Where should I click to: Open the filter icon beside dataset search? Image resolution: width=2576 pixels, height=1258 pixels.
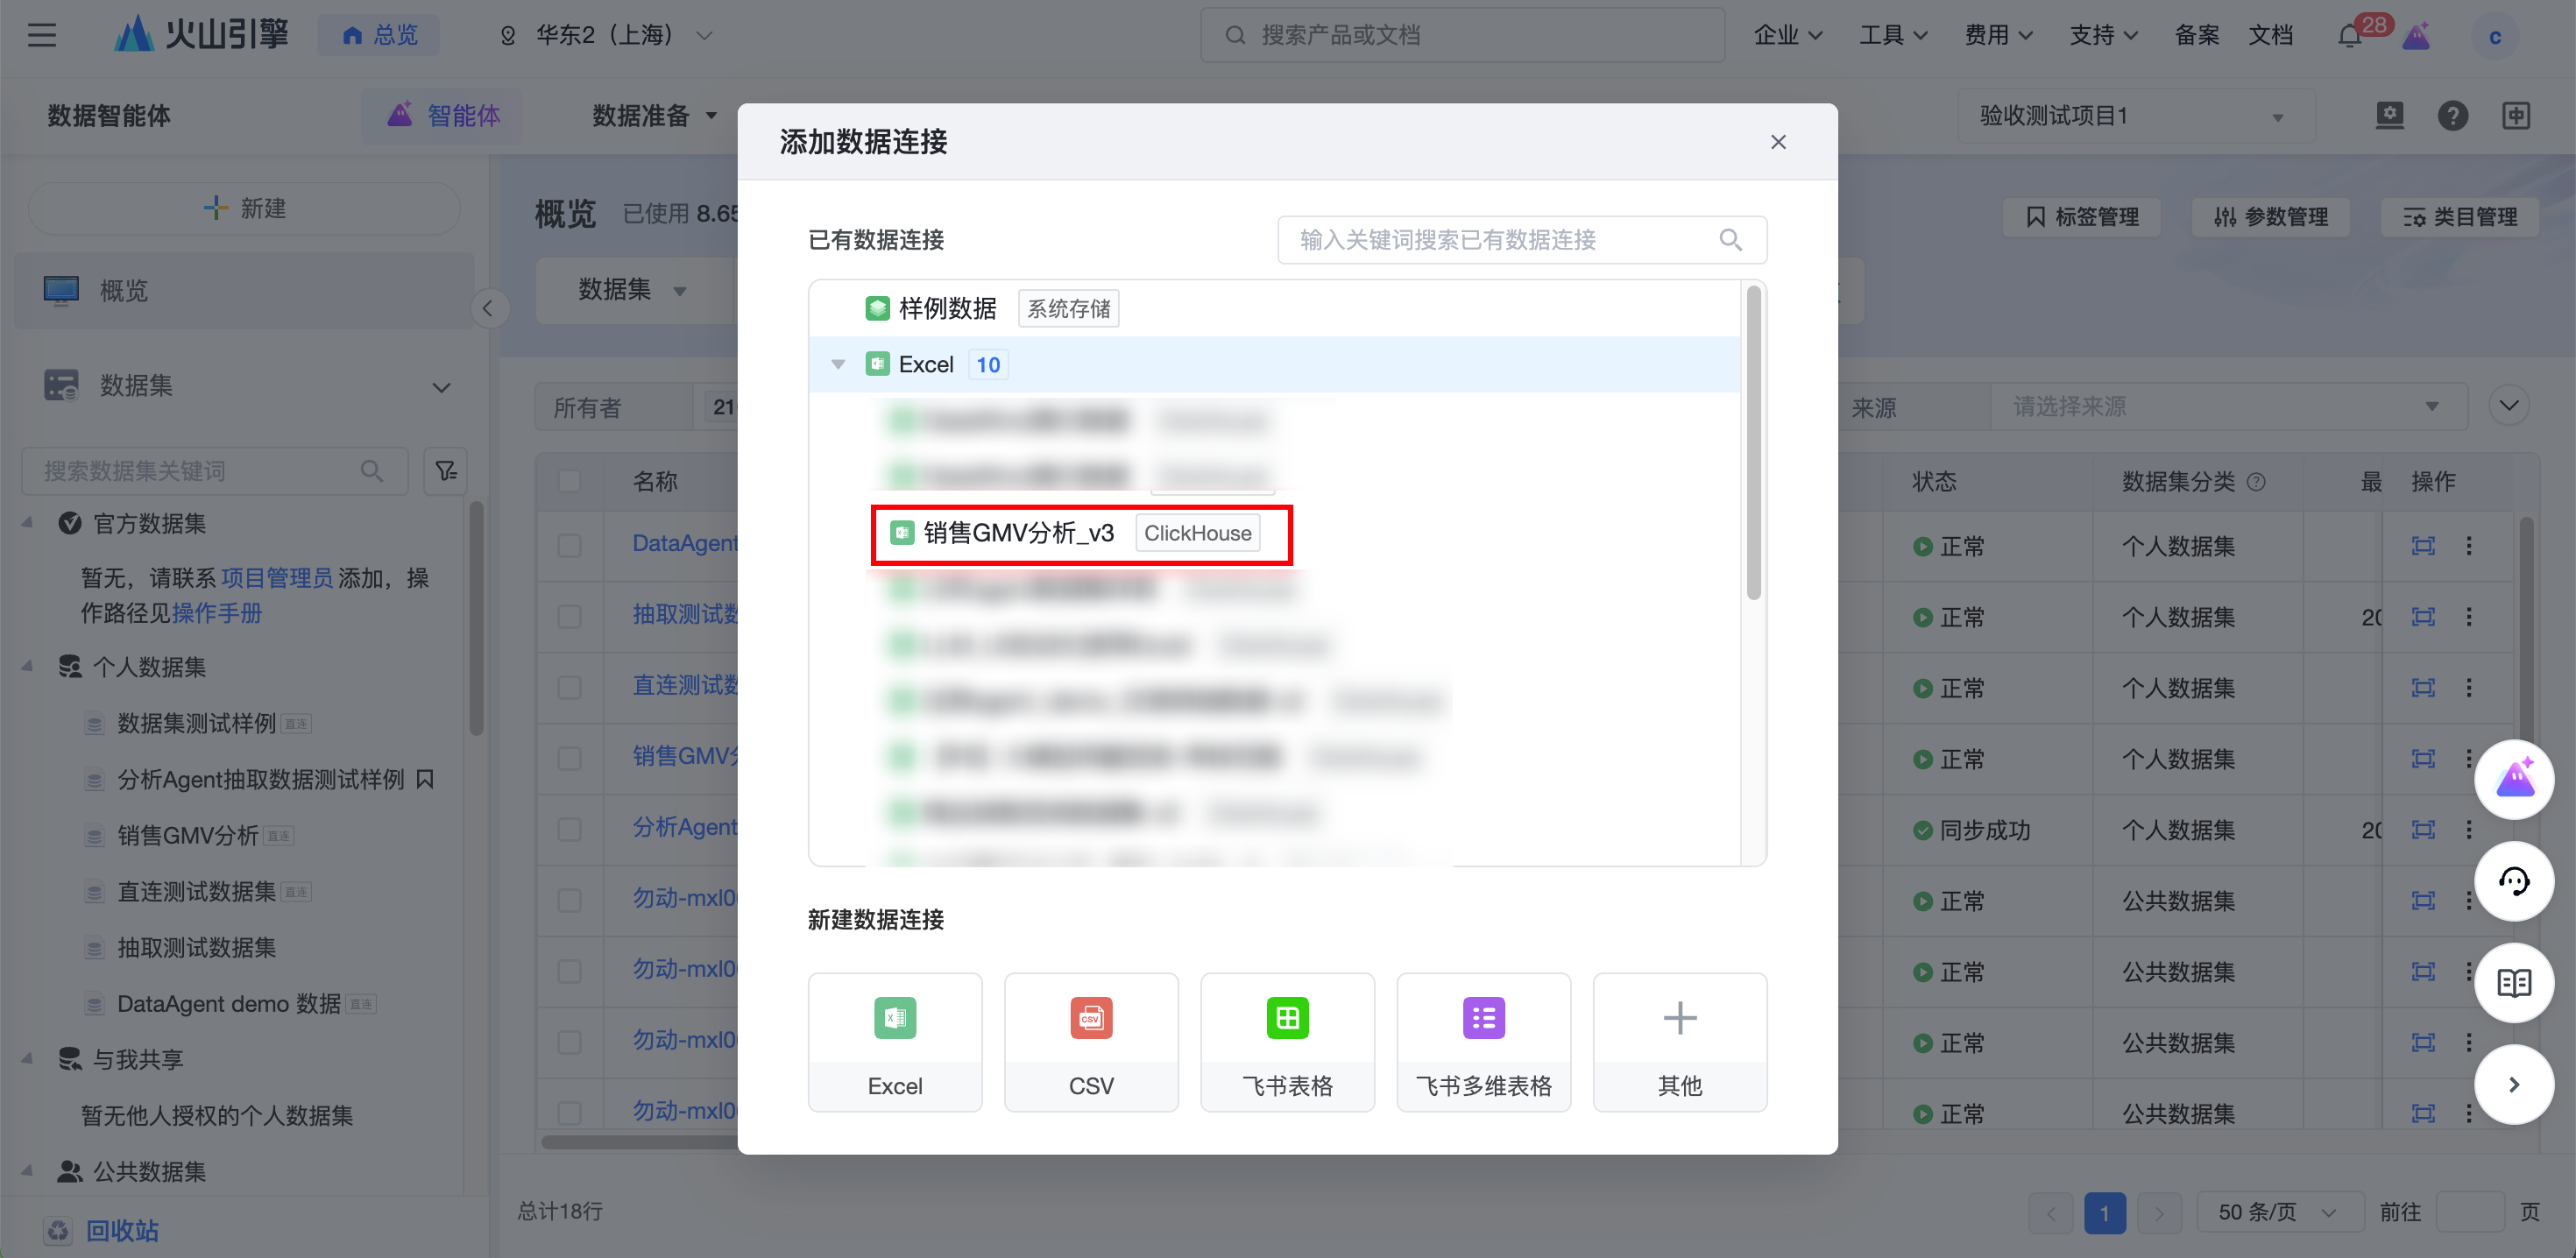click(x=445, y=471)
